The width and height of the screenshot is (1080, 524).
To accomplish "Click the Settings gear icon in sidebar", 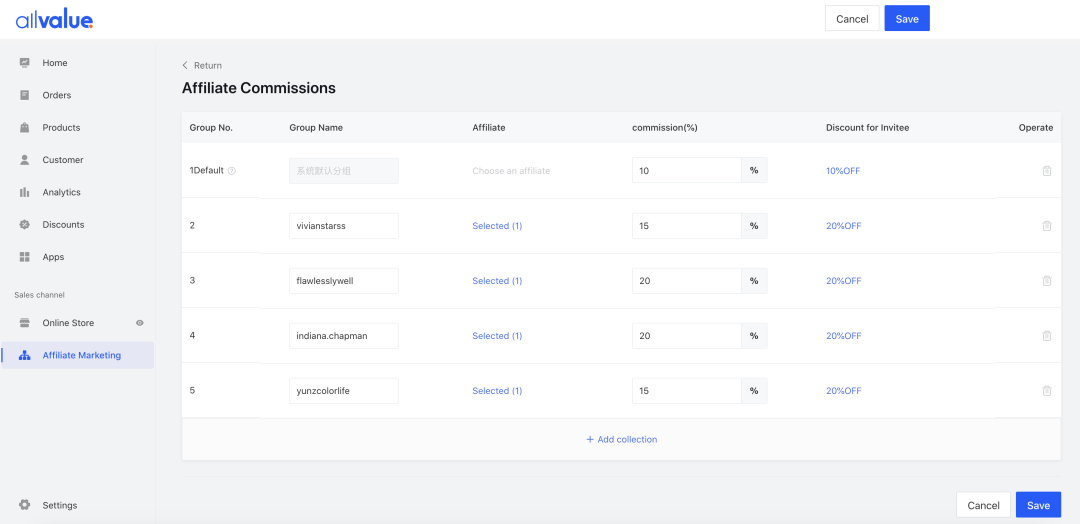I will [25, 505].
